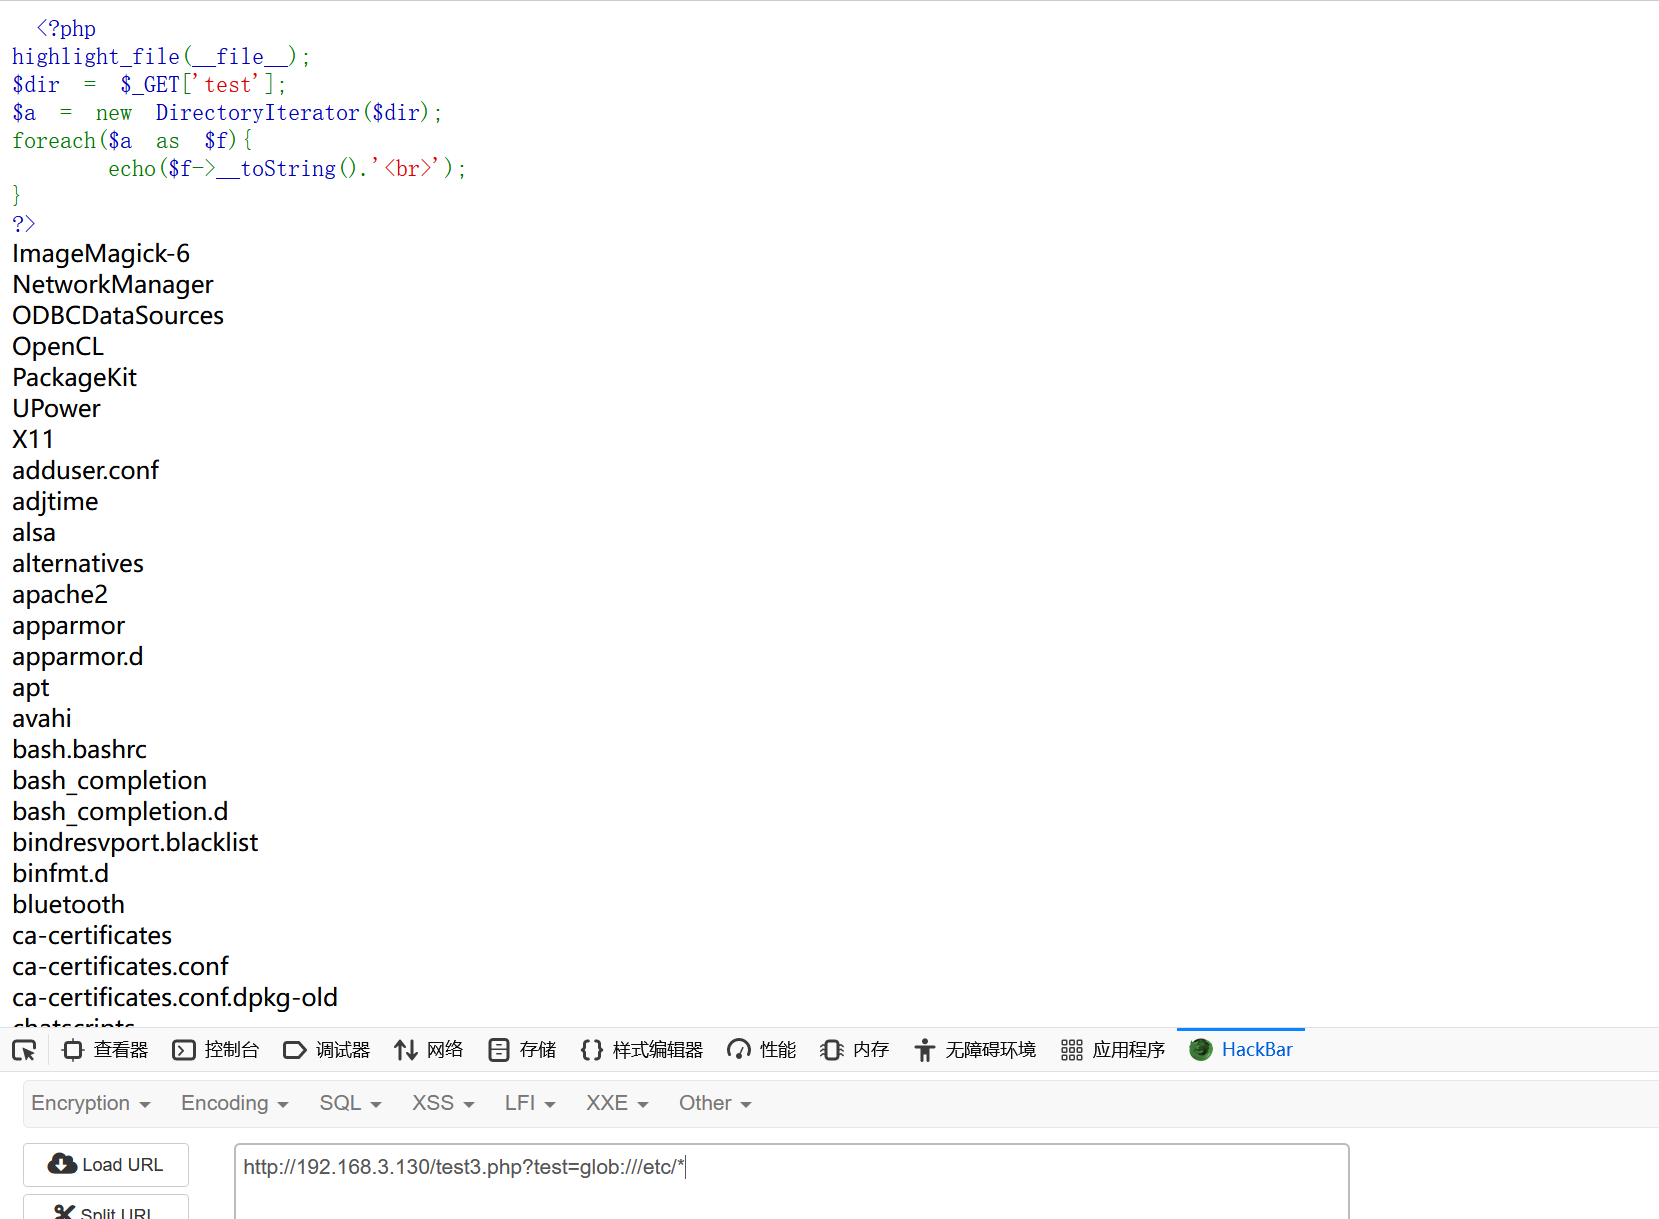The width and height of the screenshot is (1659, 1219).
Task: Click the 'bindresvport.blacklist' entry
Action: click(x=135, y=843)
